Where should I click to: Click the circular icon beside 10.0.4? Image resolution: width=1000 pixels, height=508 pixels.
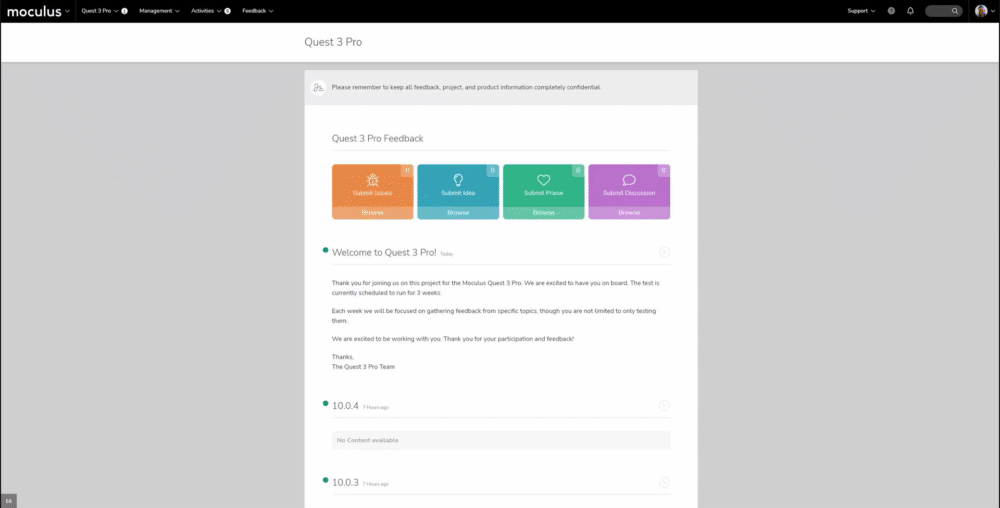(665, 405)
